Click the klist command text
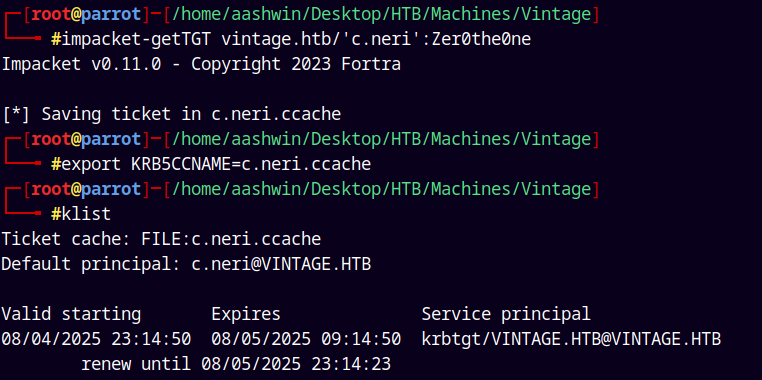The height and width of the screenshot is (380, 762). [87, 214]
